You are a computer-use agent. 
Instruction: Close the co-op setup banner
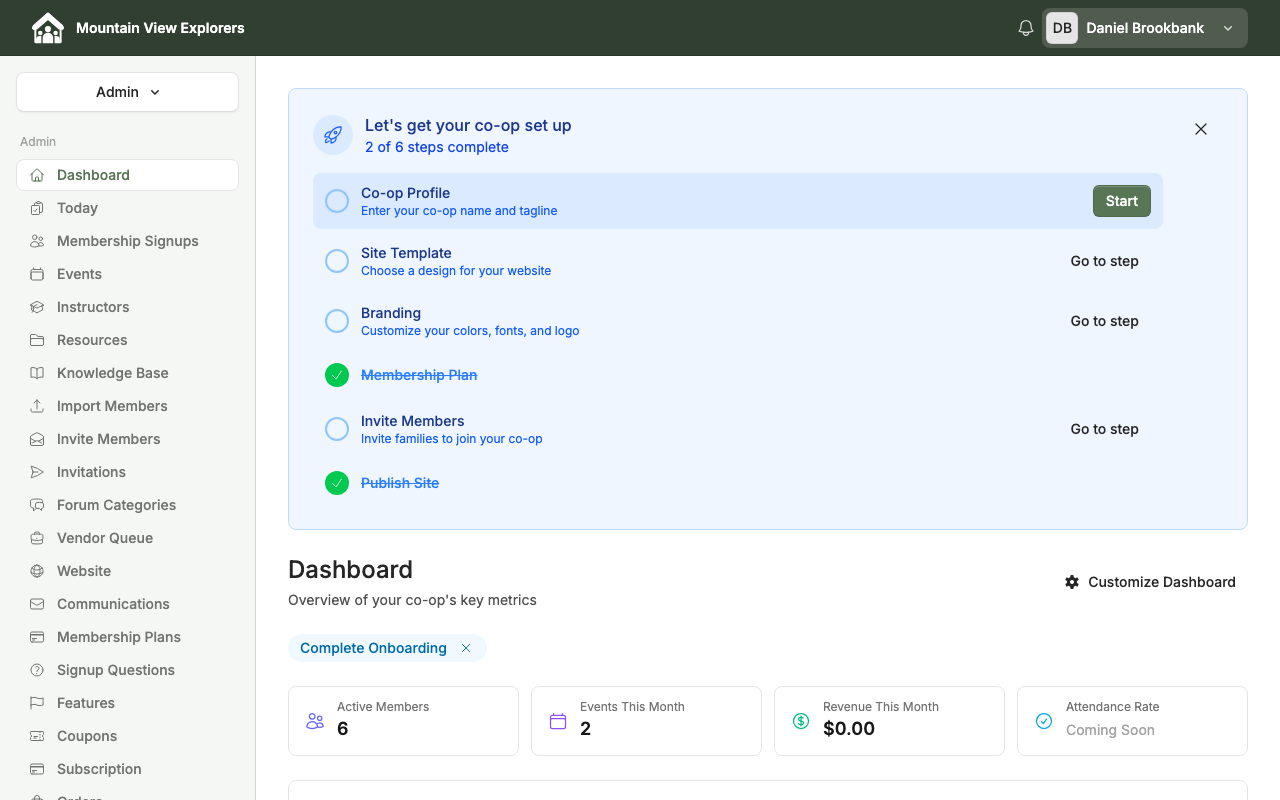[1201, 129]
